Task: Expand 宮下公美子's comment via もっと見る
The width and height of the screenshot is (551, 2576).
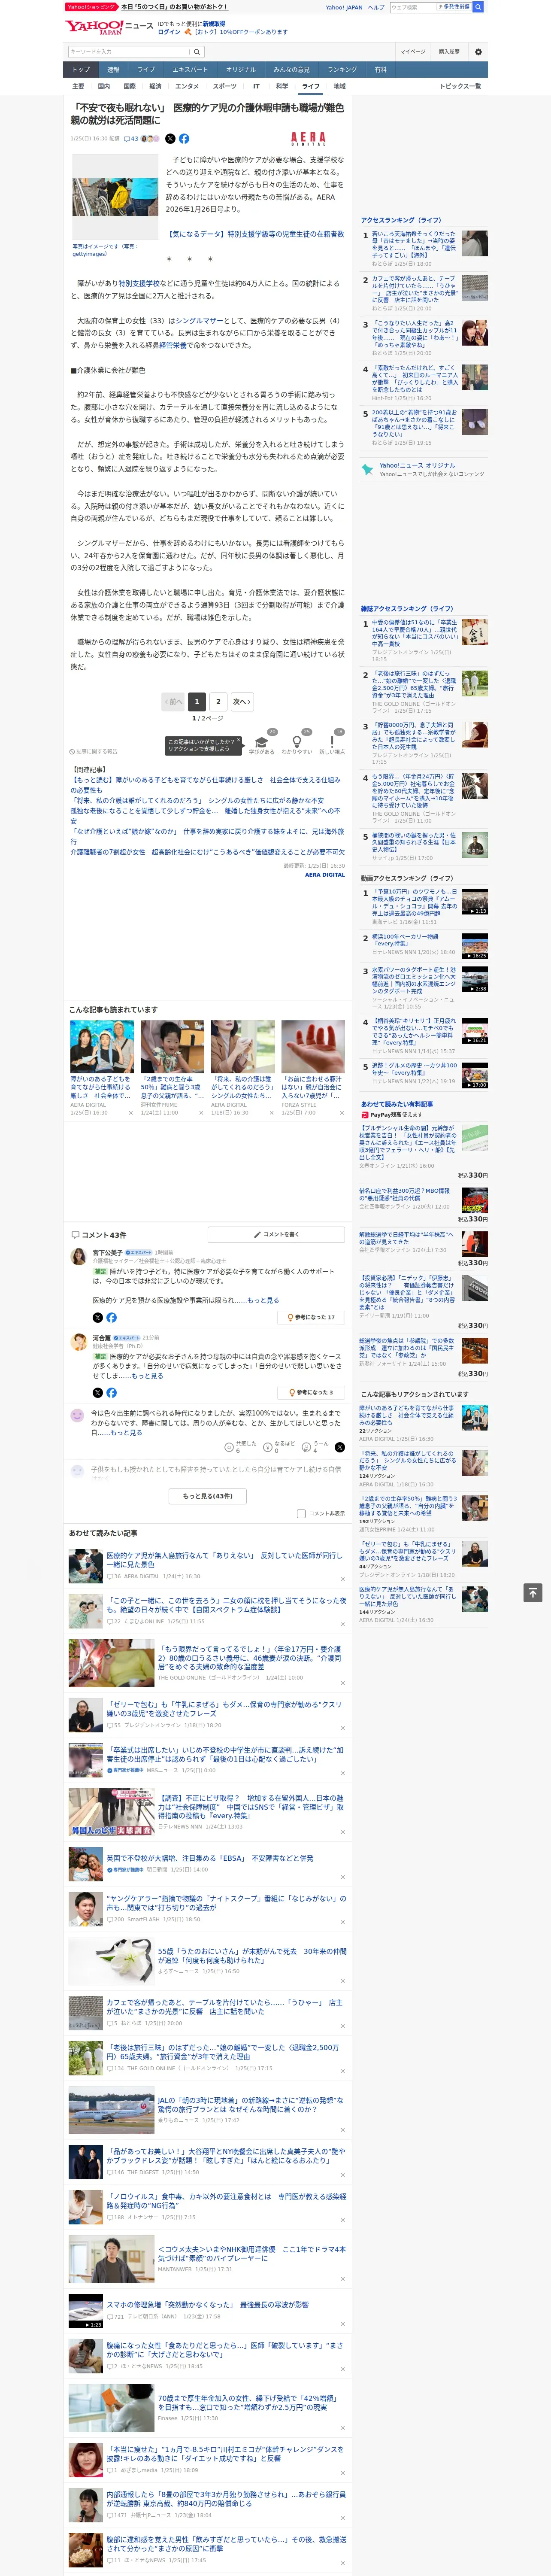Action: [x=263, y=1300]
